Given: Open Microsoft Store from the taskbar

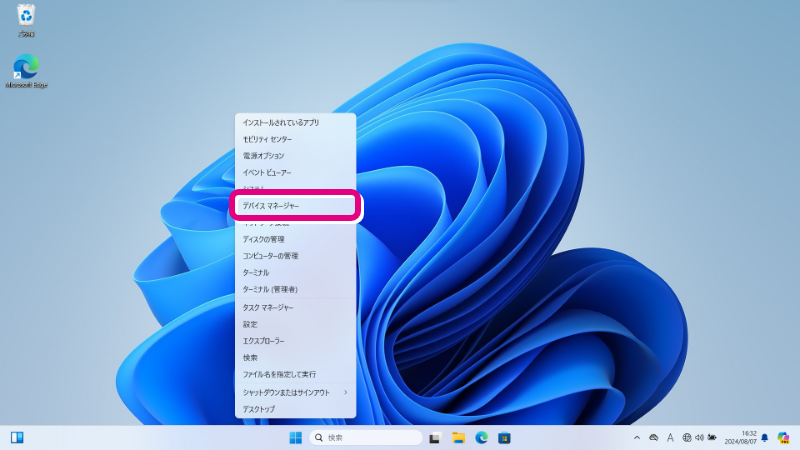Looking at the screenshot, I should (505, 438).
